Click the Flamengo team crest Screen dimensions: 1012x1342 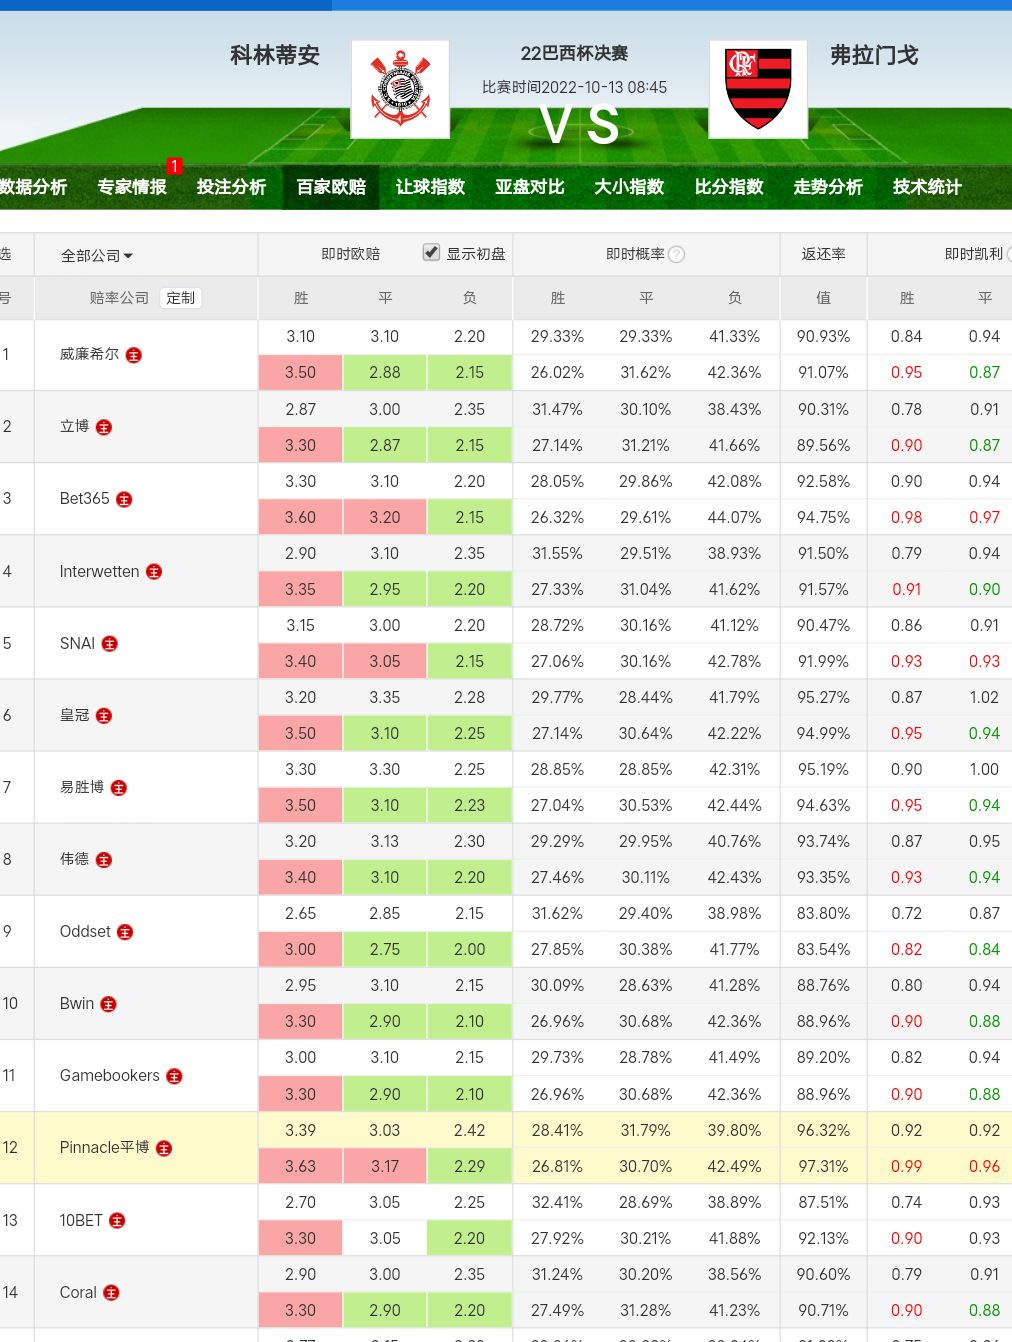(757, 89)
